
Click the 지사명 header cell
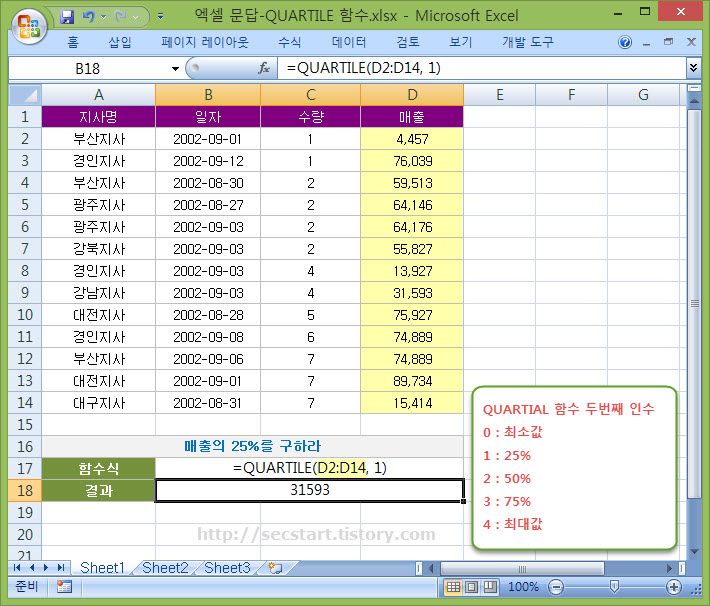click(98, 117)
